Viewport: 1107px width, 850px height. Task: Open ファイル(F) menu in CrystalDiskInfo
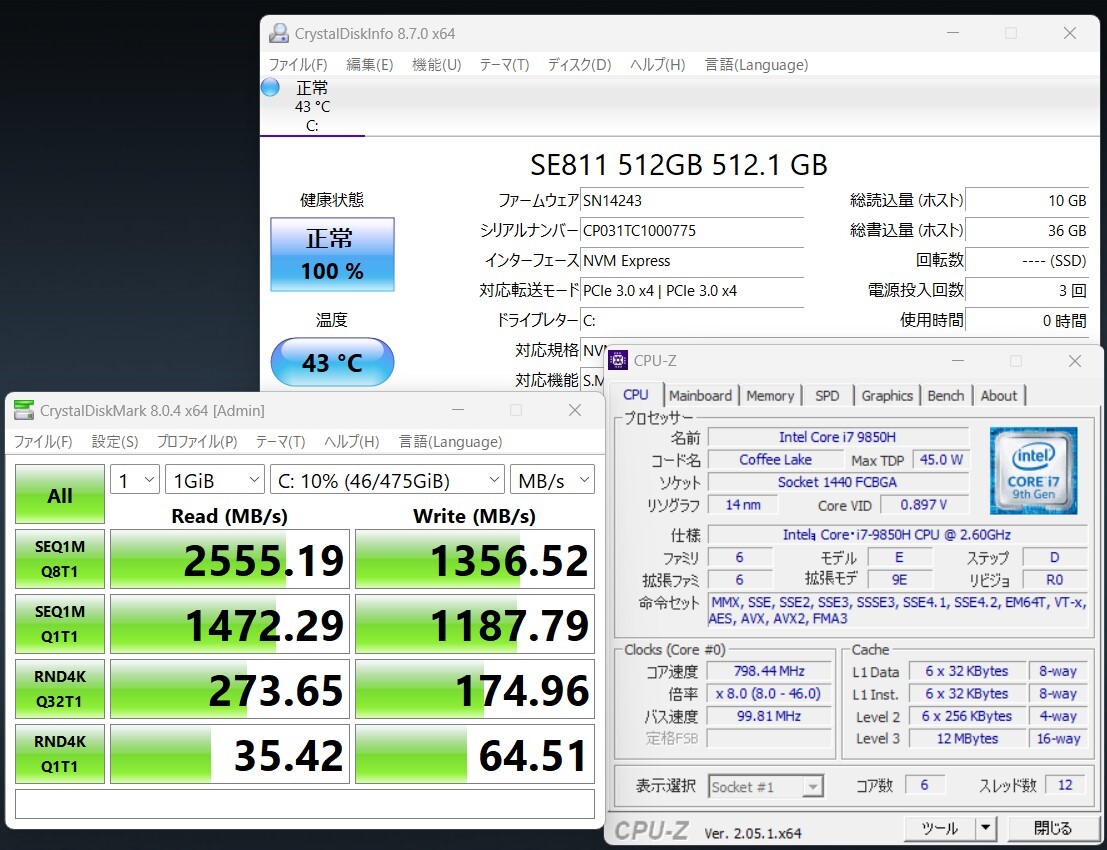(x=297, y=65)
